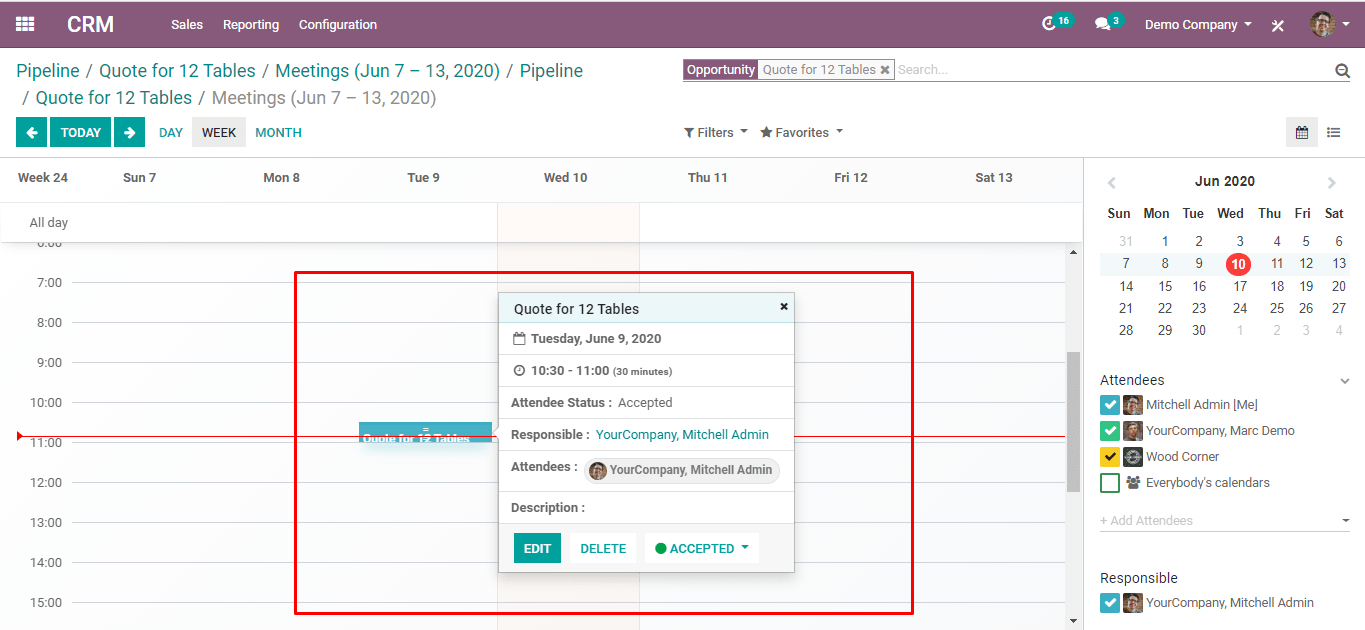Image resolution: width=1365 pixels, height=630 pixels.
Task: Select June 30 in mini calendar
Action: [1199, 330]
